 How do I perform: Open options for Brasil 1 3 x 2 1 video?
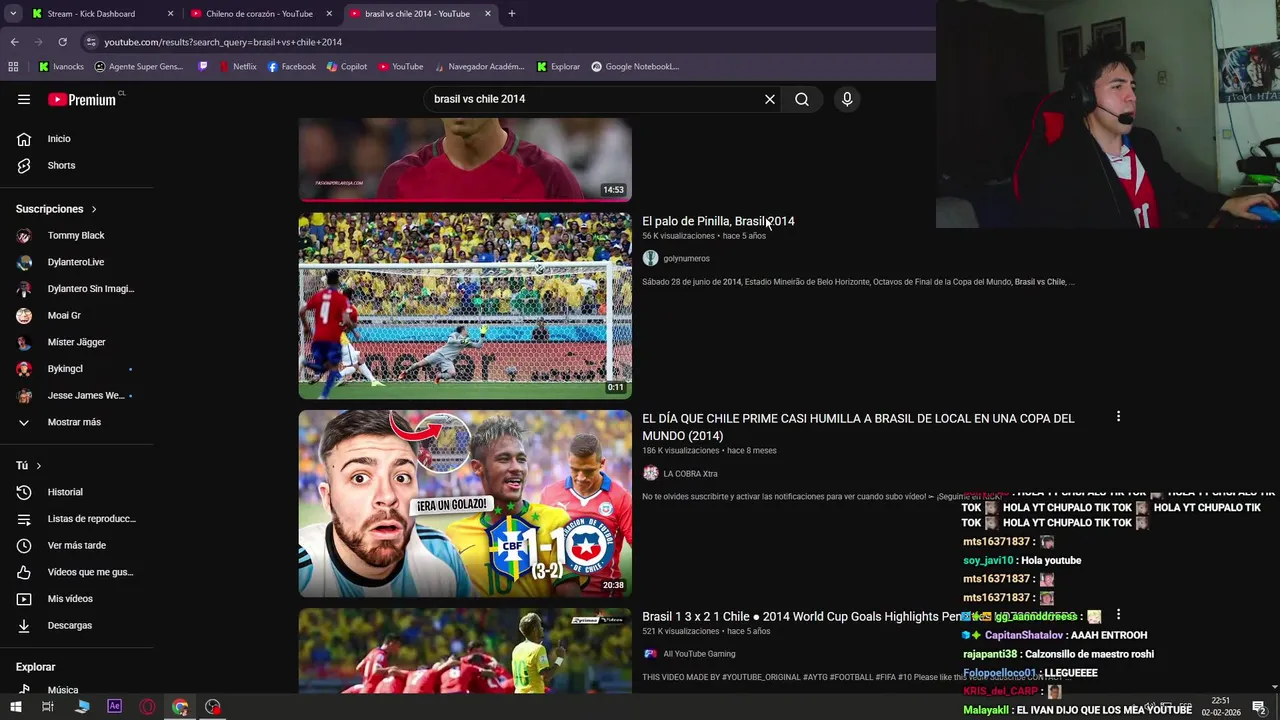pos(1118,615)
